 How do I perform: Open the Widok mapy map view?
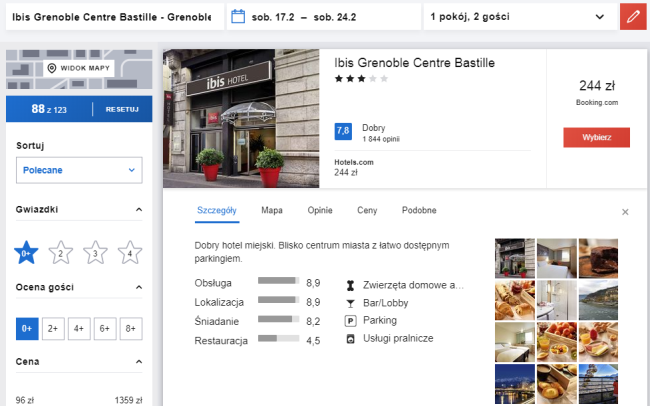(x=79, y=69)
